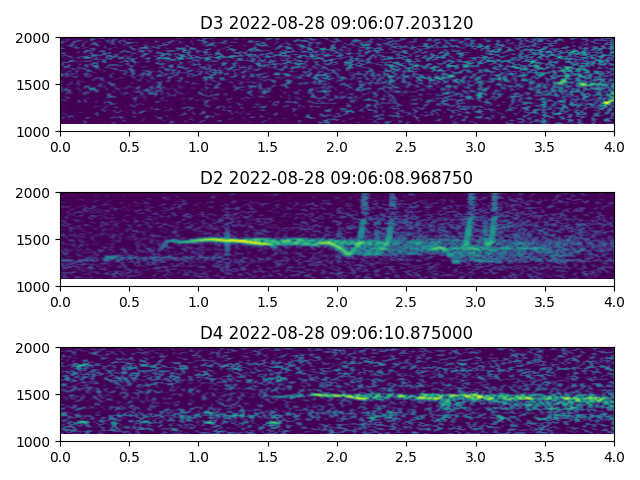The image size is (640, 480).
Task: Click the 1.5 x-axis tick under D2 plot
Action: coord(268,301)
